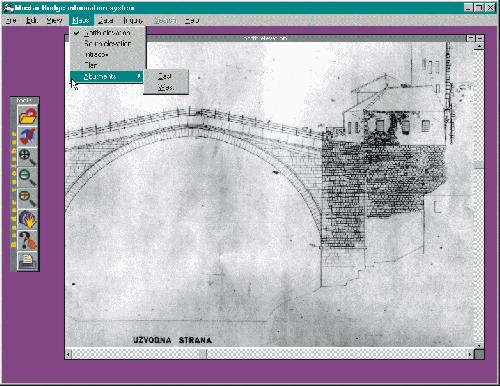The height and width of the screenshot is (386, 500).
Task: Select the green zoom-out magnifier tool
Action: click(28, 178)
